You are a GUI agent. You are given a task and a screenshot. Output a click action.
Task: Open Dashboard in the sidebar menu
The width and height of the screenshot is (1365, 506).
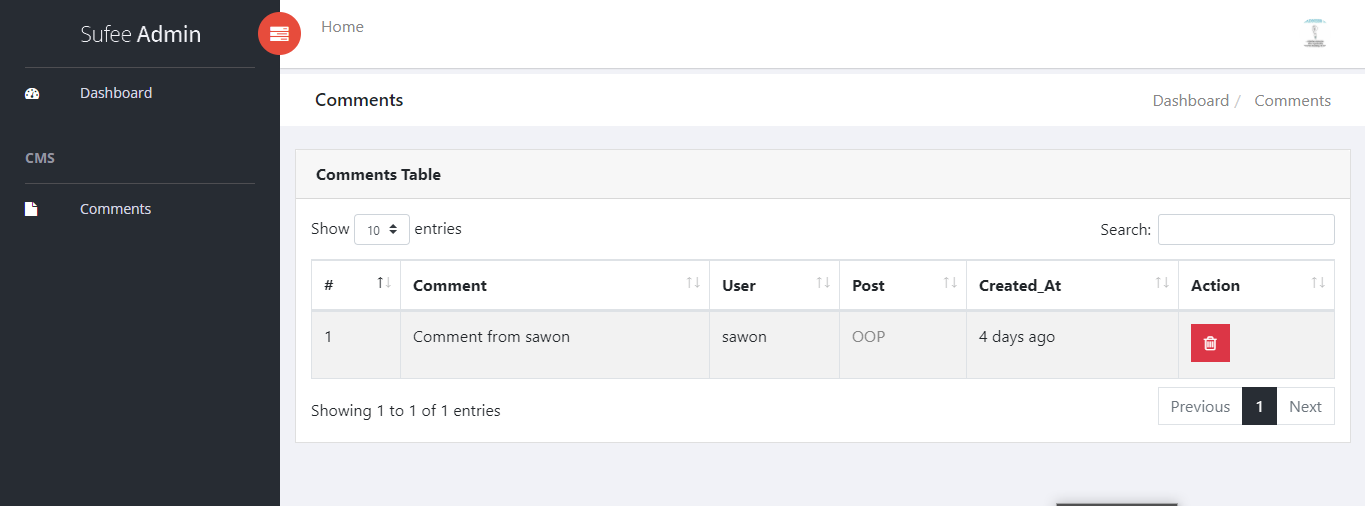(x=116, y=93)
